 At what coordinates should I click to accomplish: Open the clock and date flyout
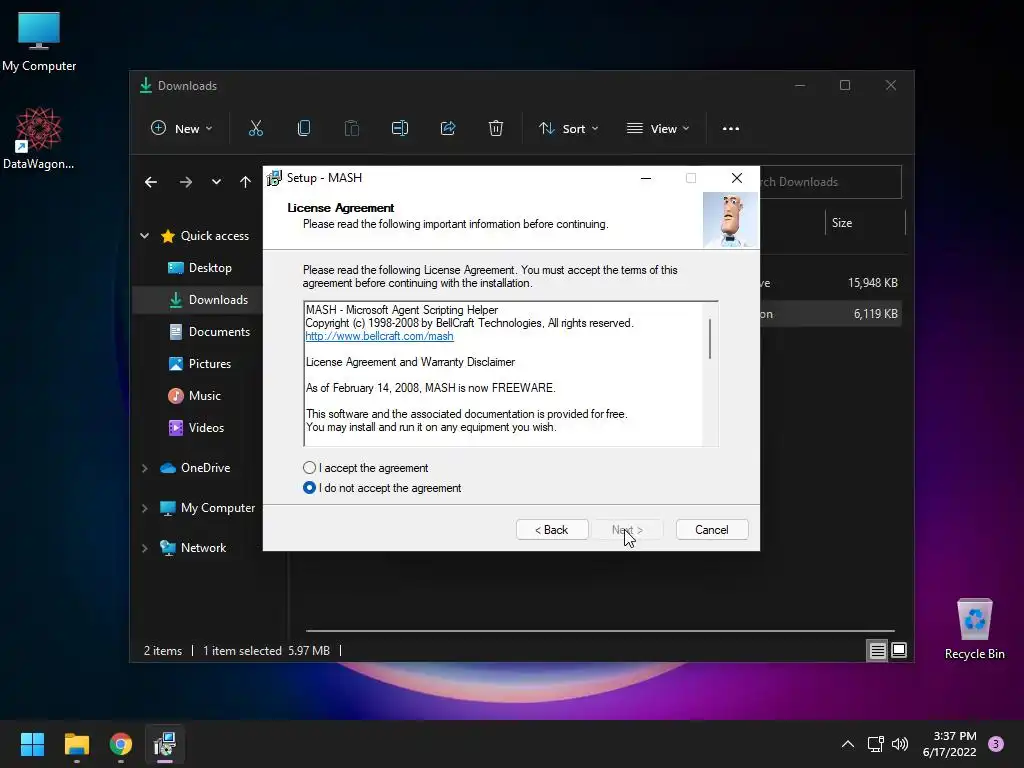(x=950, y=744)
